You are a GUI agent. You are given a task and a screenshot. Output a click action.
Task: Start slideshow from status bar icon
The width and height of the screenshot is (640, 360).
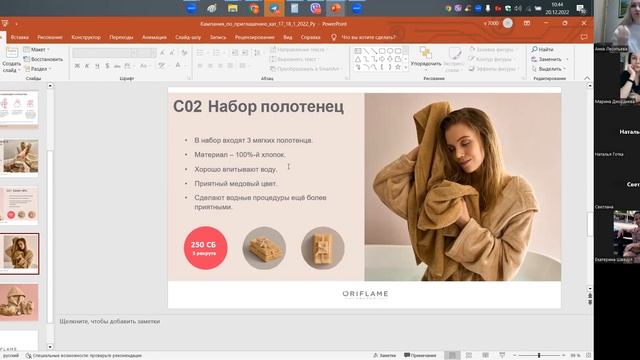[502, 356]
